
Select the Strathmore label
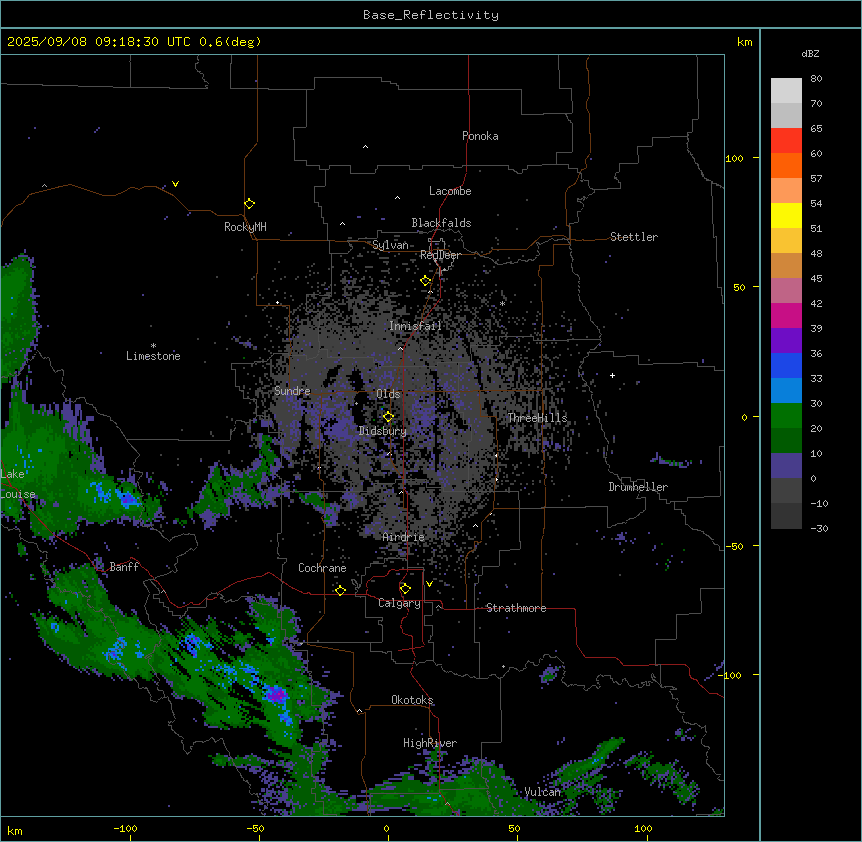(516, 608)
